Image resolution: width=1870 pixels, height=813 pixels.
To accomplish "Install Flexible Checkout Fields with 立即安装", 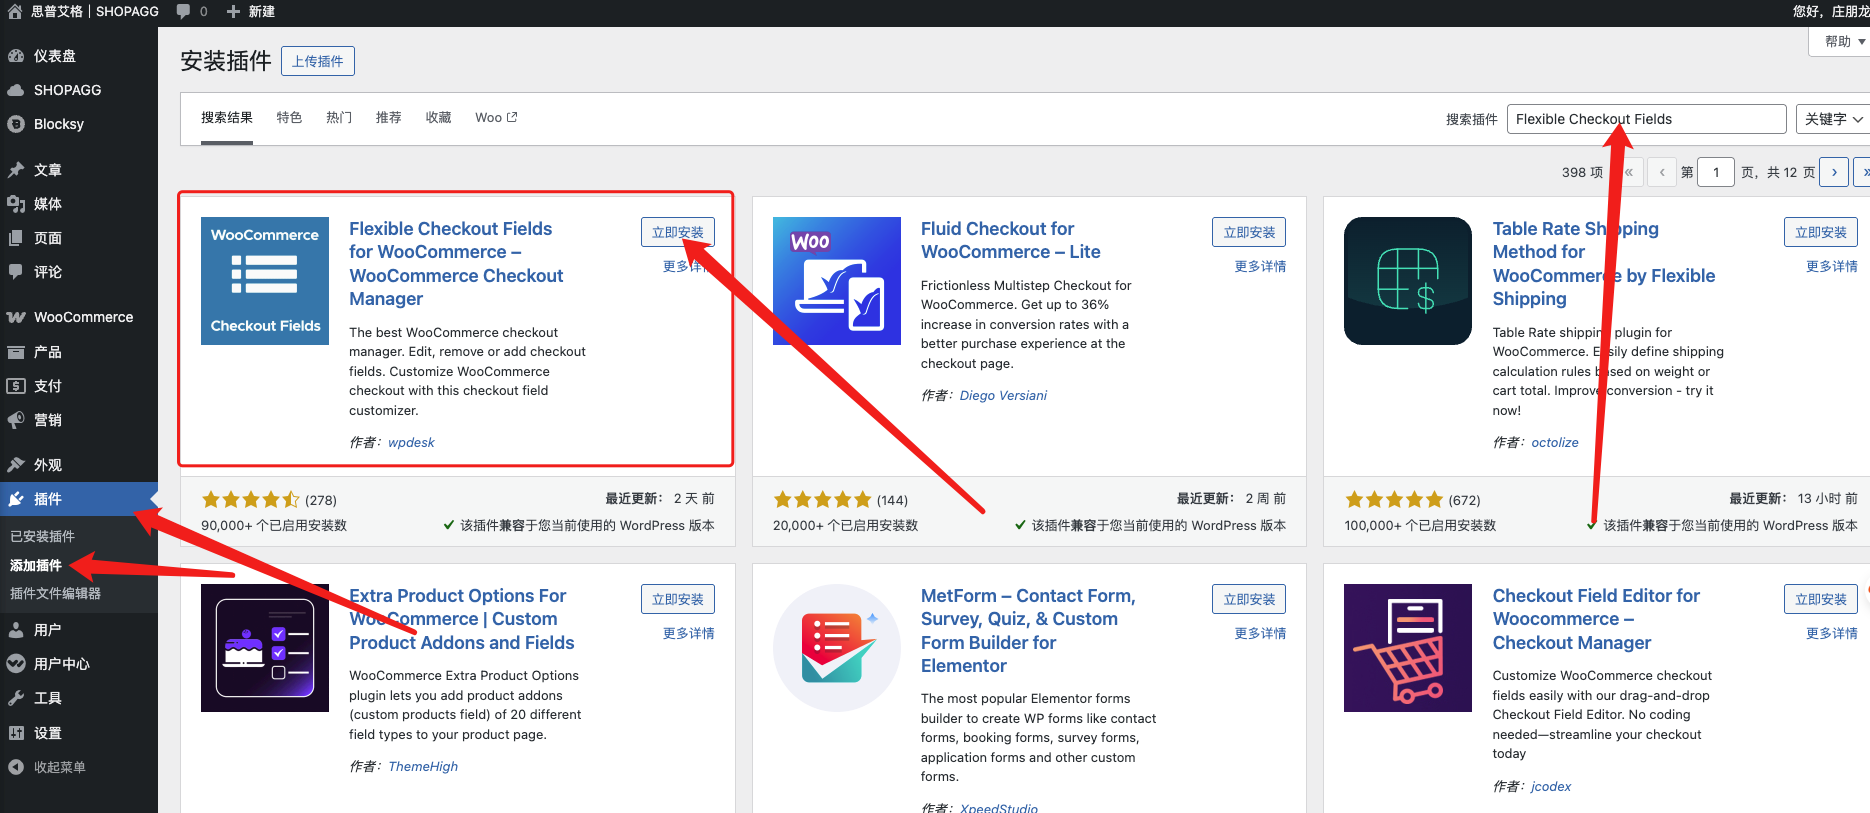I will [678, 232].
